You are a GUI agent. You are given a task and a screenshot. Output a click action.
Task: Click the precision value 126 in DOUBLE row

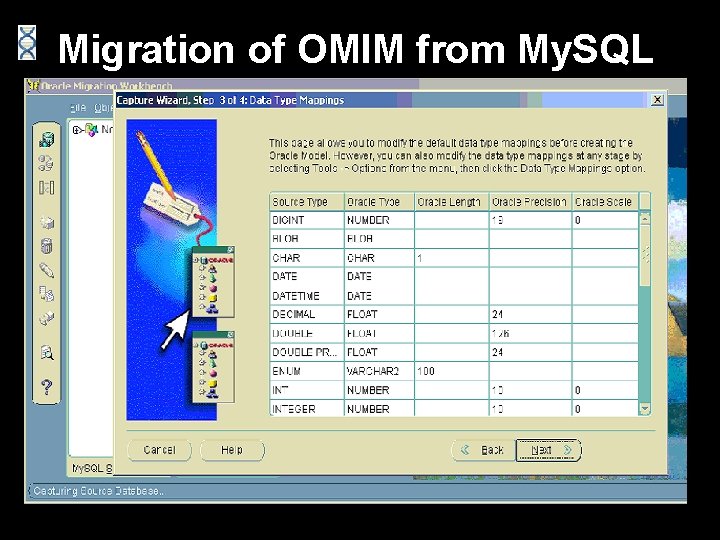click(530, 333)
